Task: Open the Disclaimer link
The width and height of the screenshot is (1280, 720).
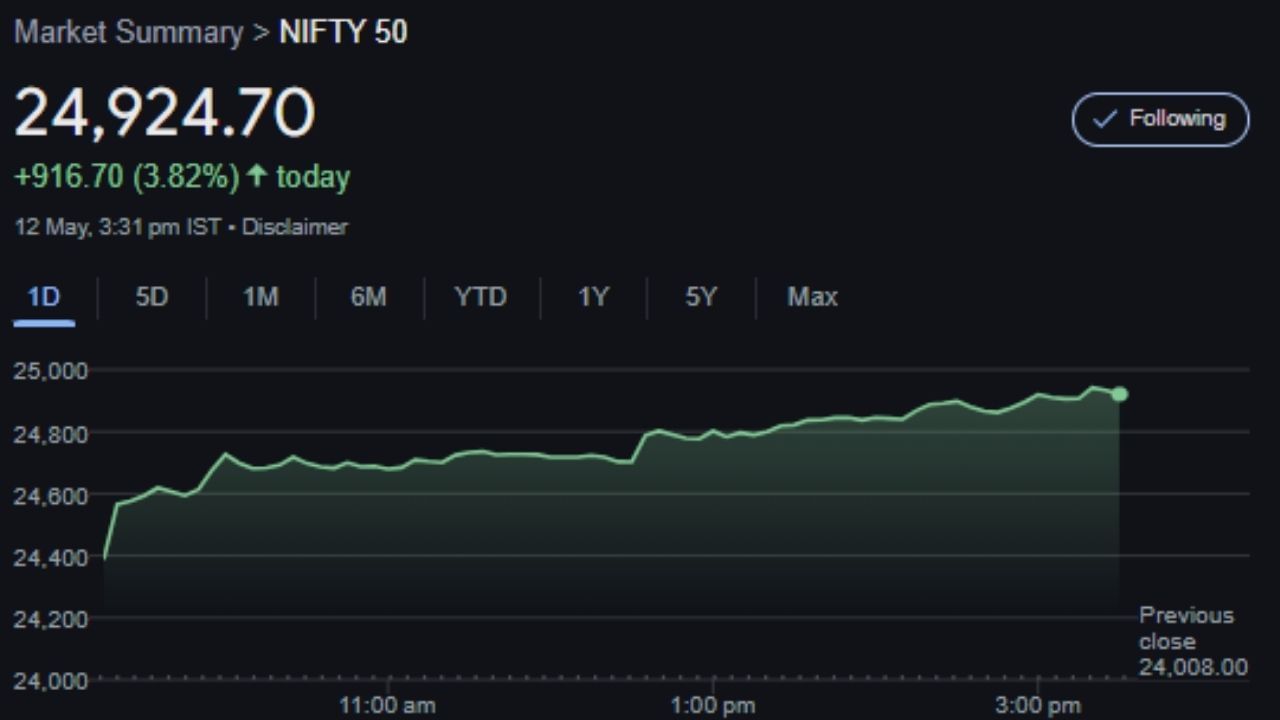Action: 295,227
